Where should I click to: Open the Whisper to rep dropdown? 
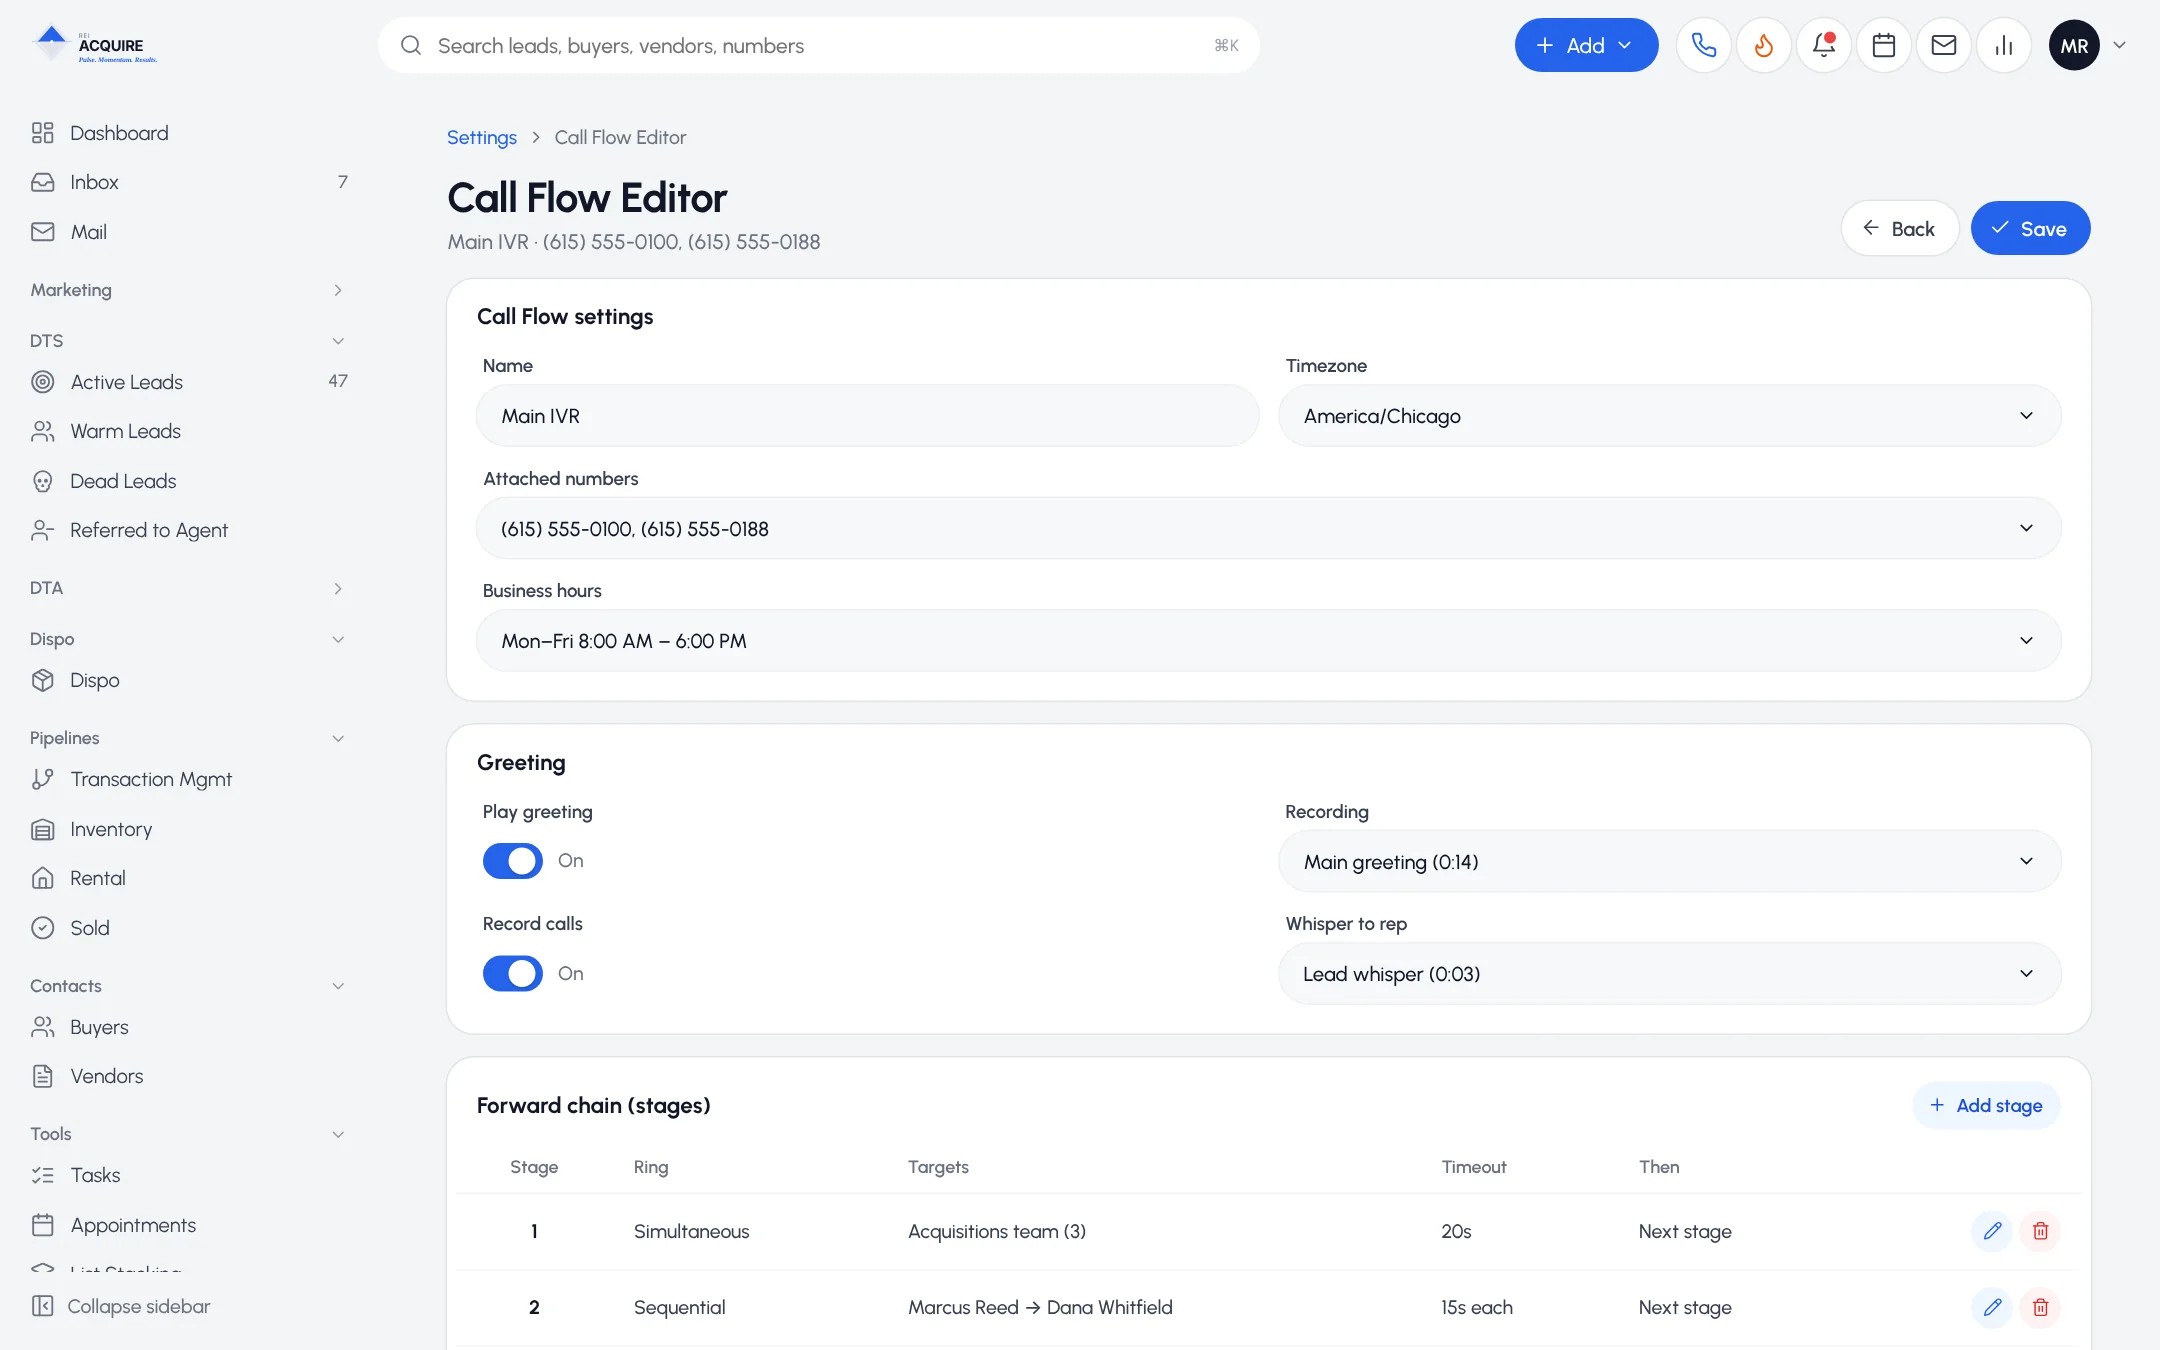click(1669, 974)
